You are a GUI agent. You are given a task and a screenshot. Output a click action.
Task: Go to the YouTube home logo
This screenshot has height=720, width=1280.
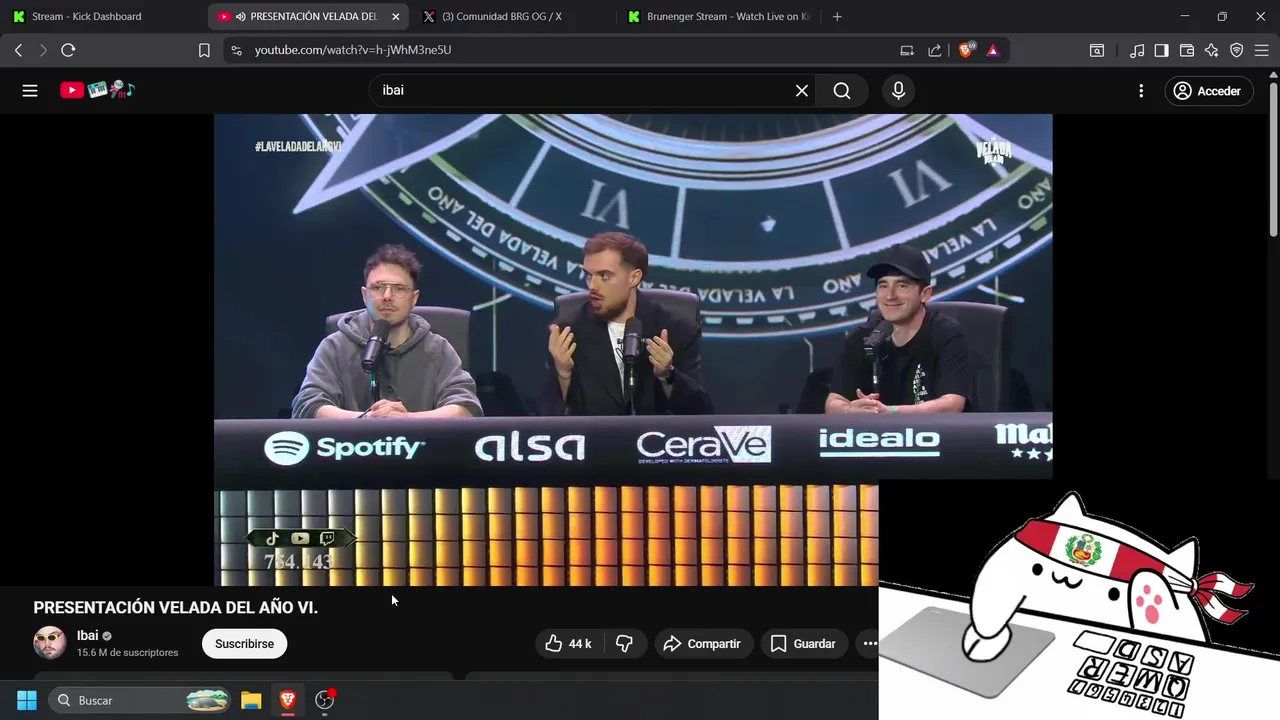(97, 90)
